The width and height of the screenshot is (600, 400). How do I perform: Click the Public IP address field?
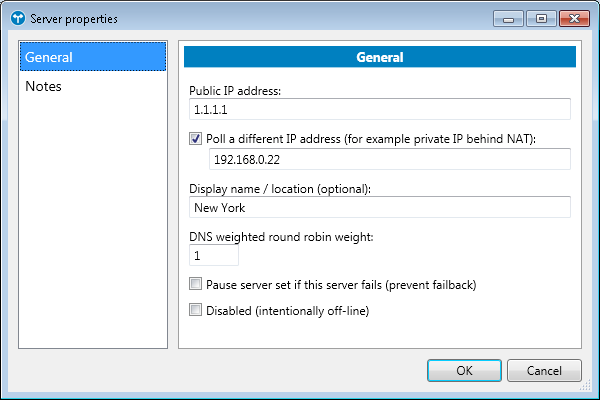pyautogui.click(x=379, y=109)
